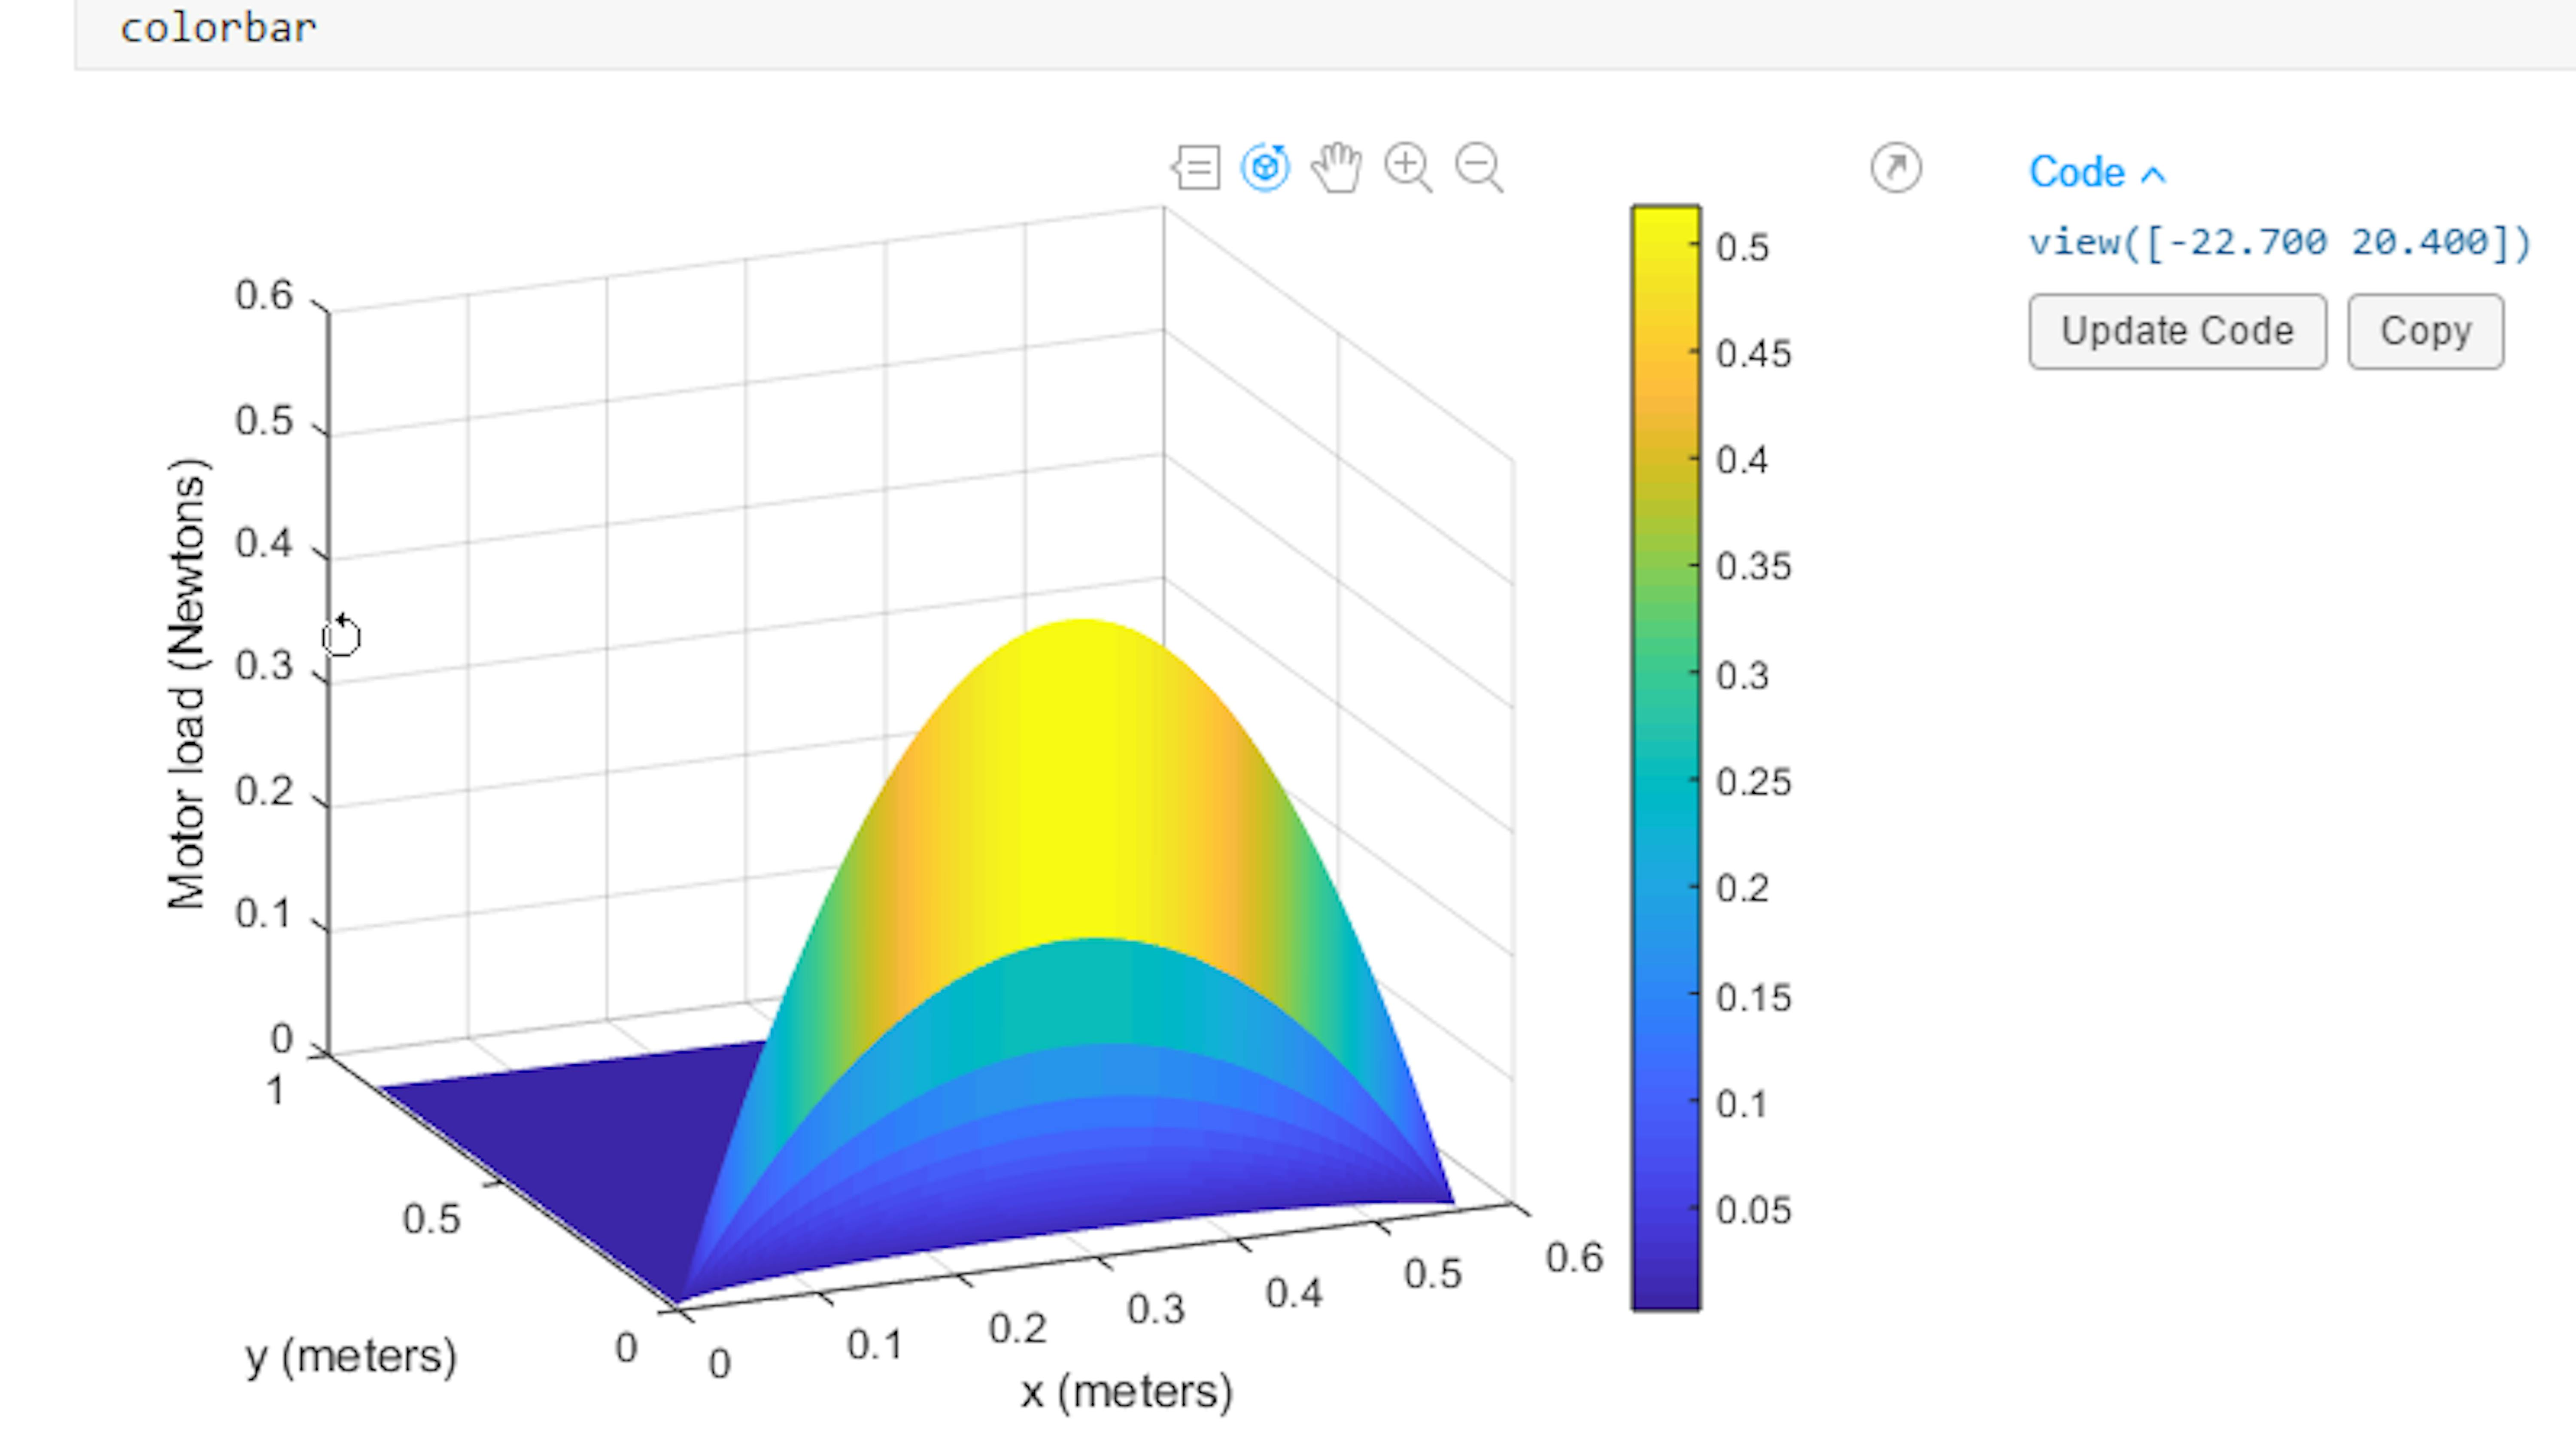
Task: Click the 0.5 y-axis tick label
Action: [431, 1219]
